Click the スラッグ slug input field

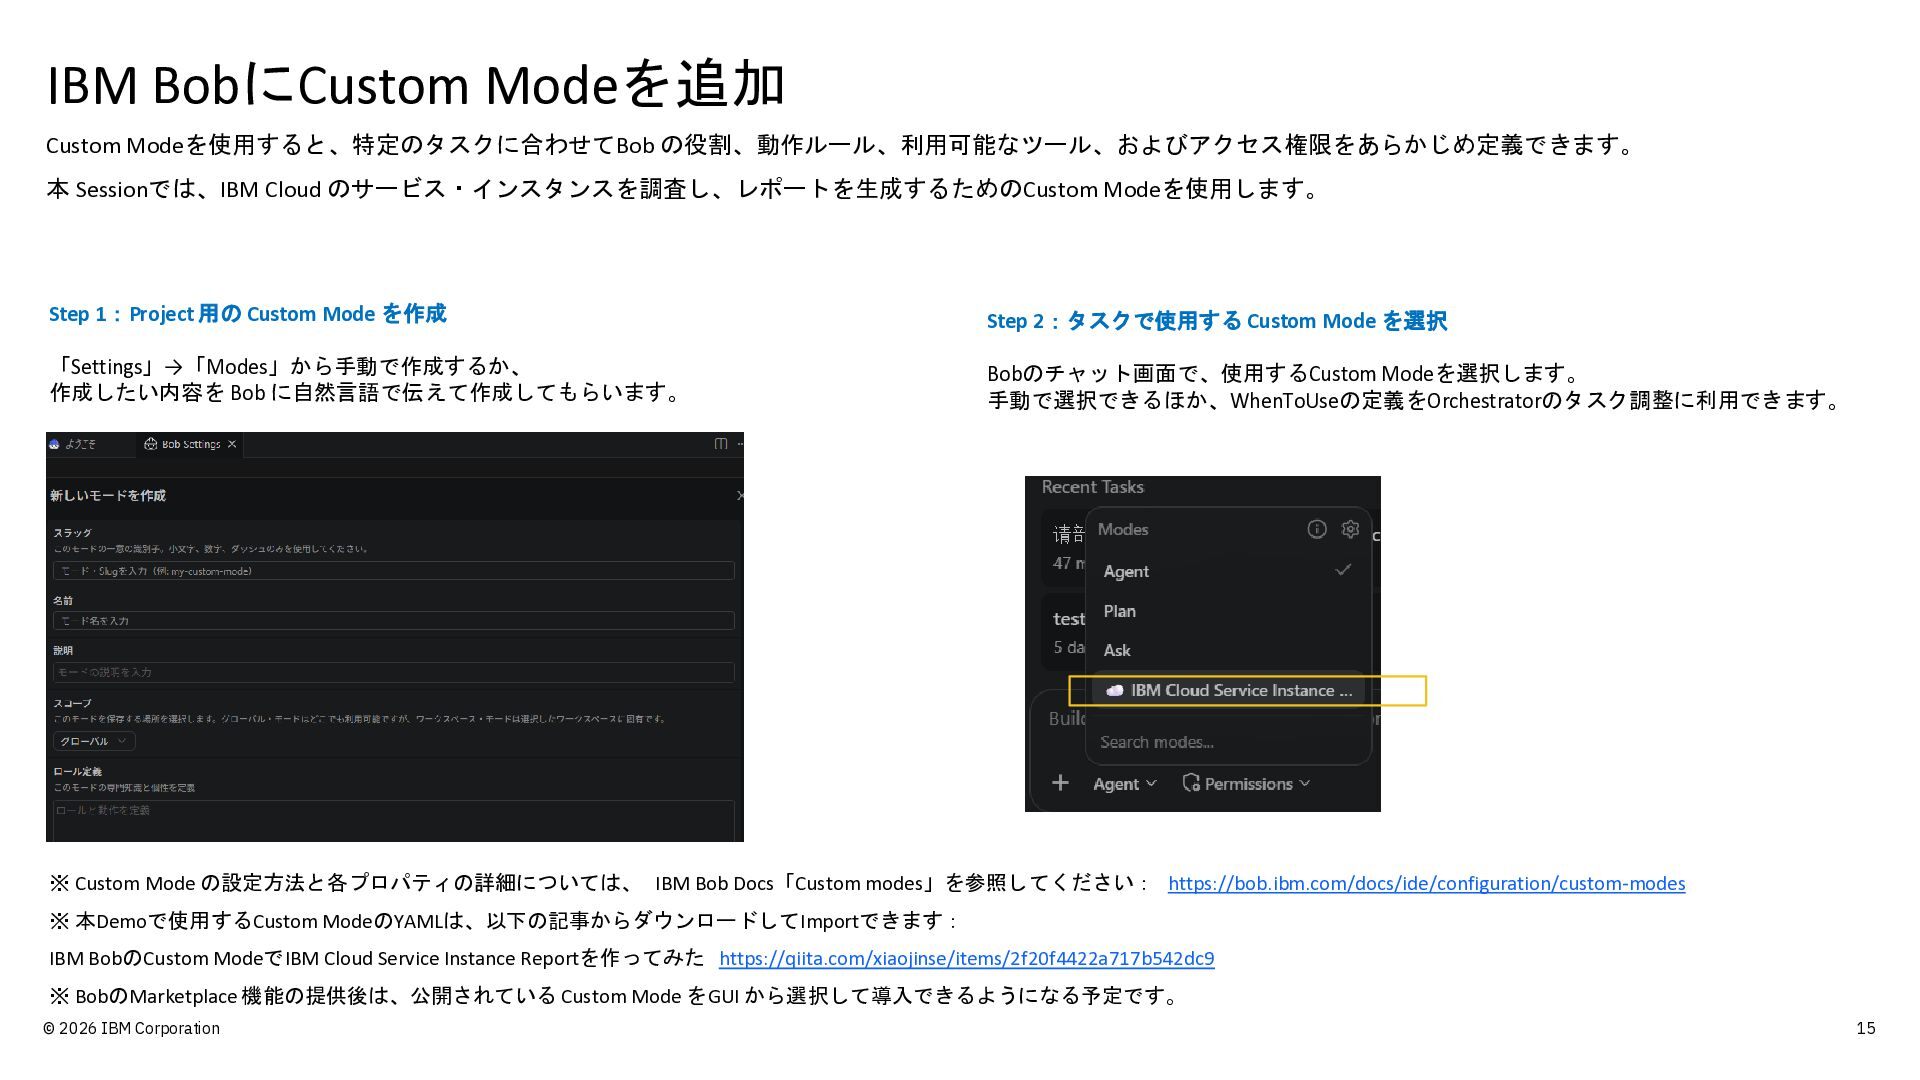click(x=394, y=571)
